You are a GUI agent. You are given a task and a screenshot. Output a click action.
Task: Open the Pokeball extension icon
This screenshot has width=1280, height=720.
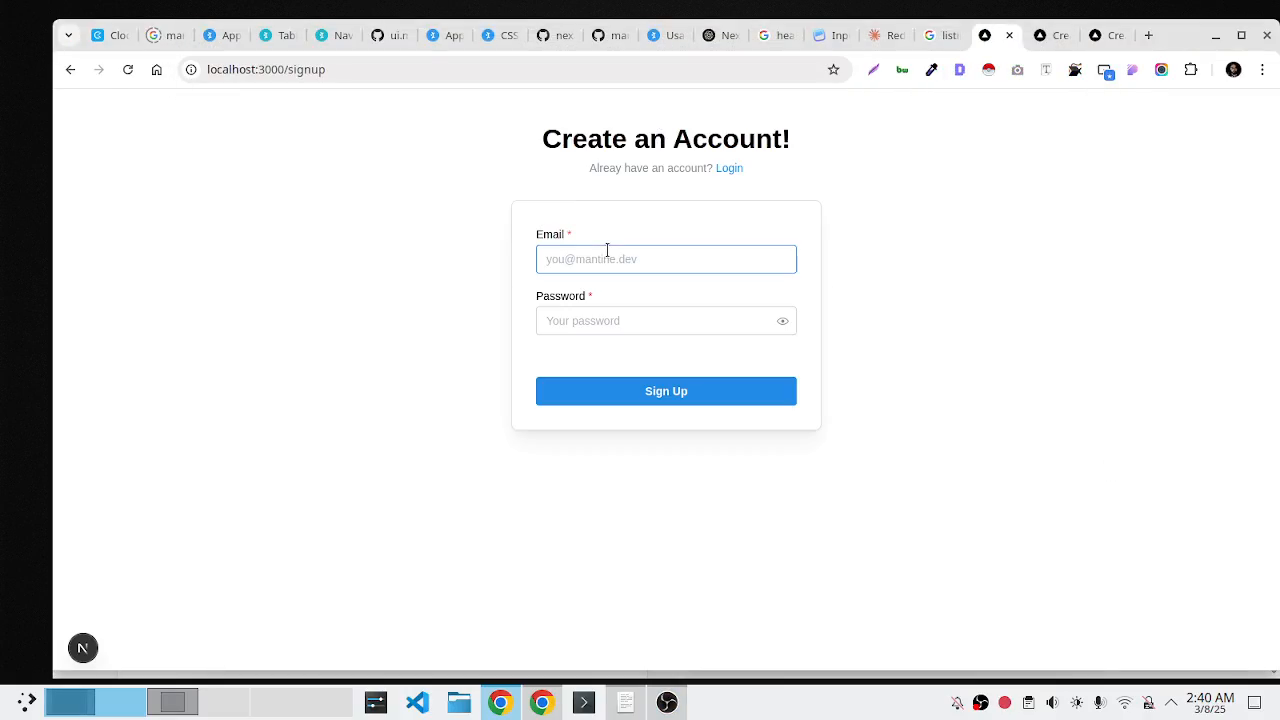[988, 70]
